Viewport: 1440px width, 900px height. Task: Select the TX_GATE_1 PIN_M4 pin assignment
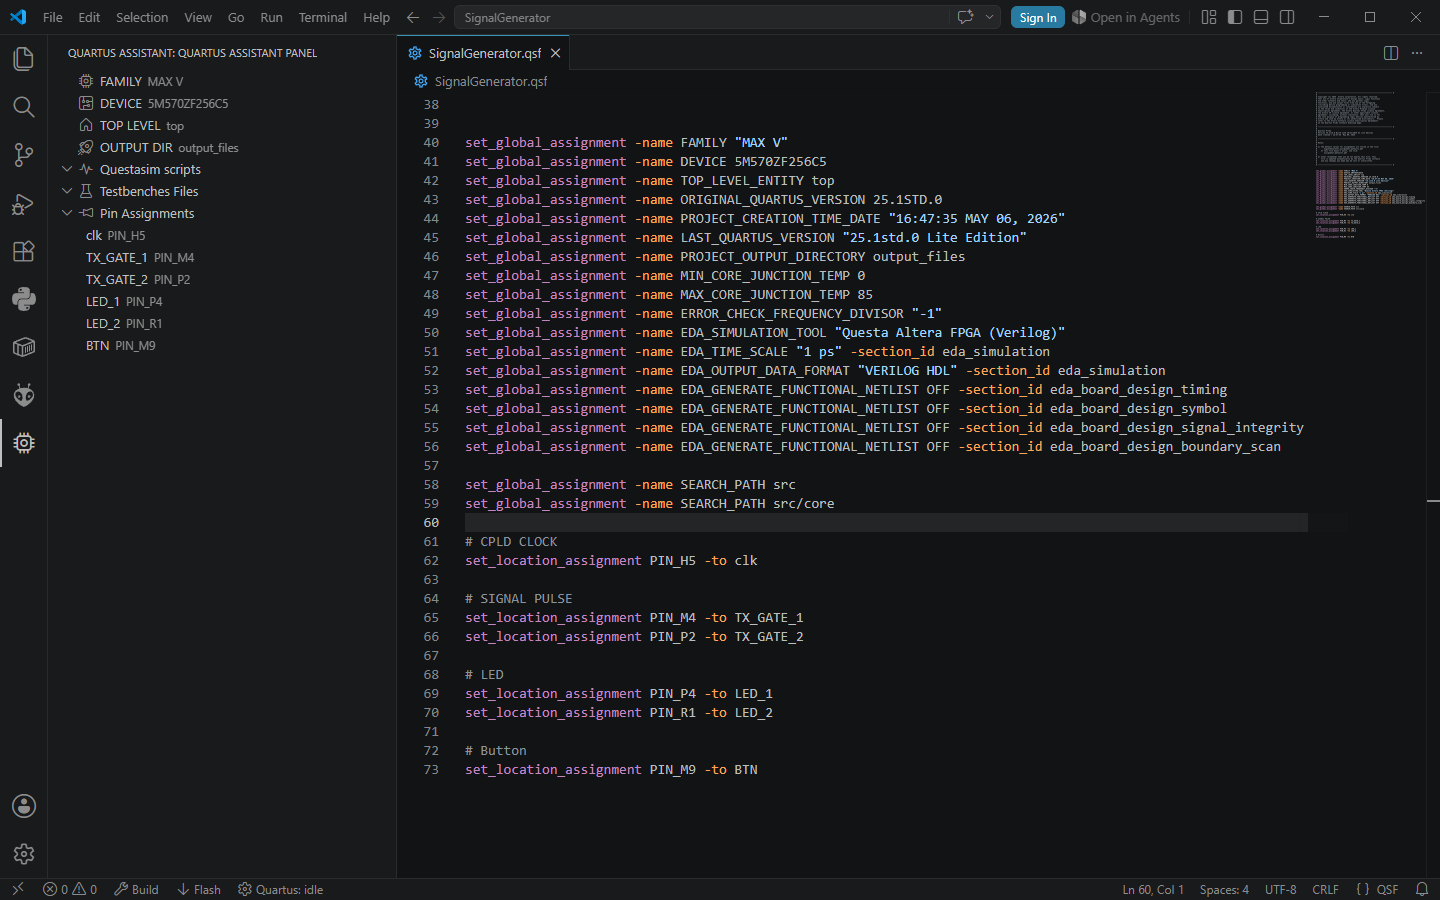222,257
